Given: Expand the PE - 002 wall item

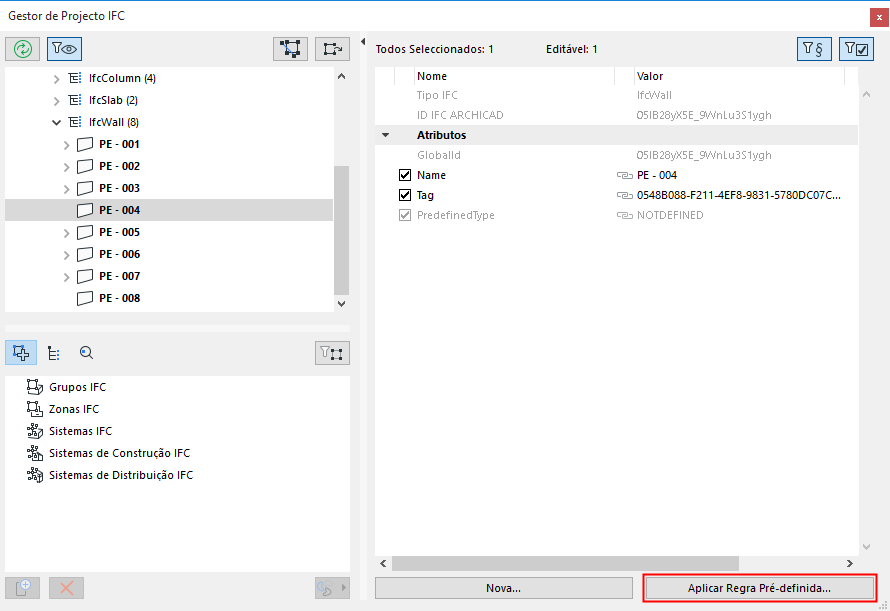Looking at the screenshot, I should pos(66,167).
